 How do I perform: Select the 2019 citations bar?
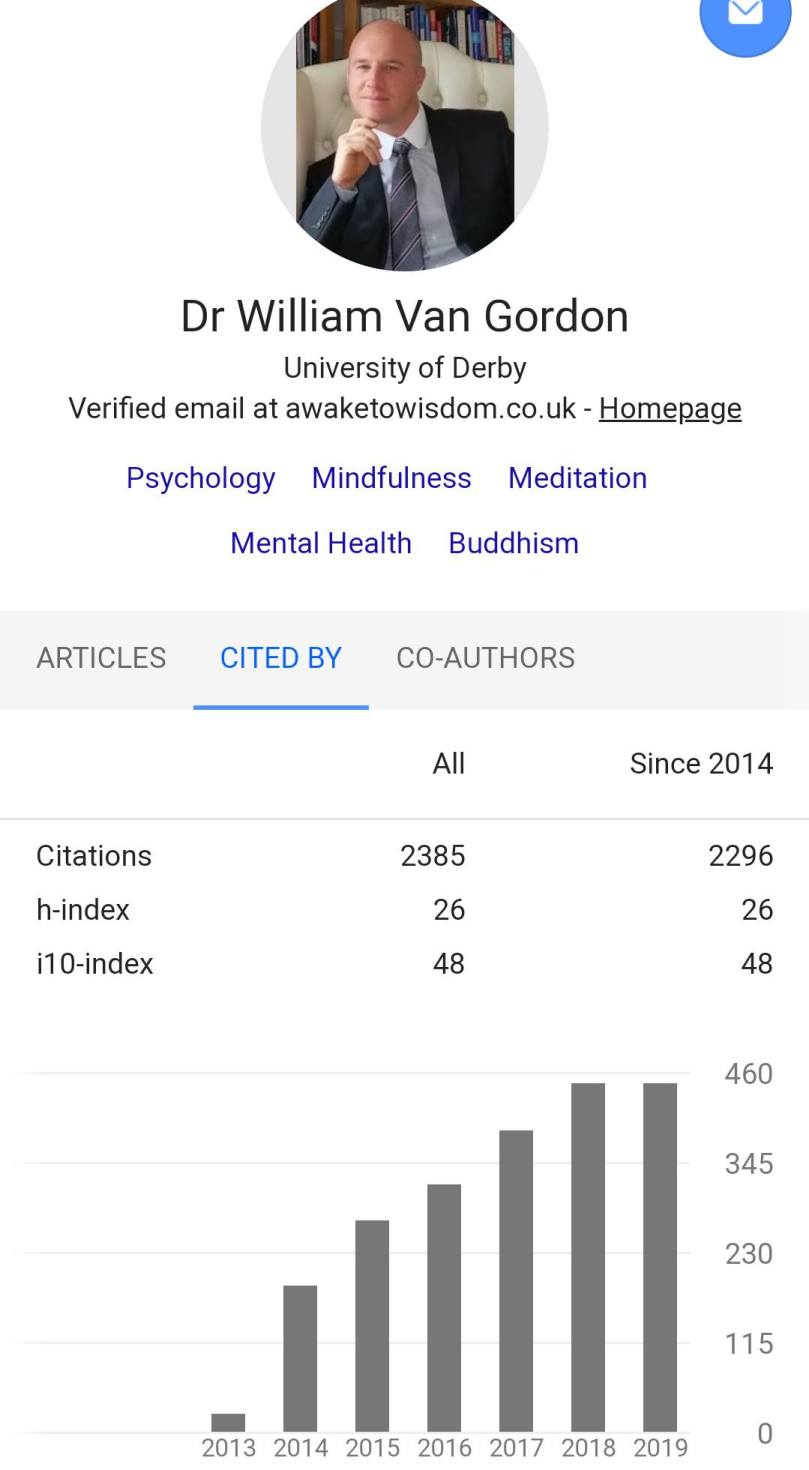click(x=660, y=1257)
